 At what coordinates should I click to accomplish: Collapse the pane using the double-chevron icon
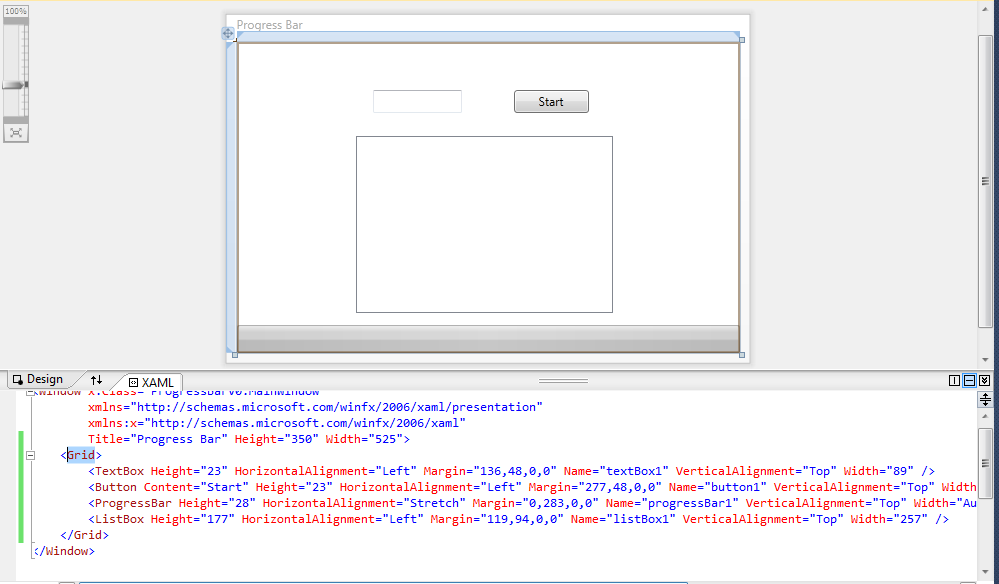point(982,380)
